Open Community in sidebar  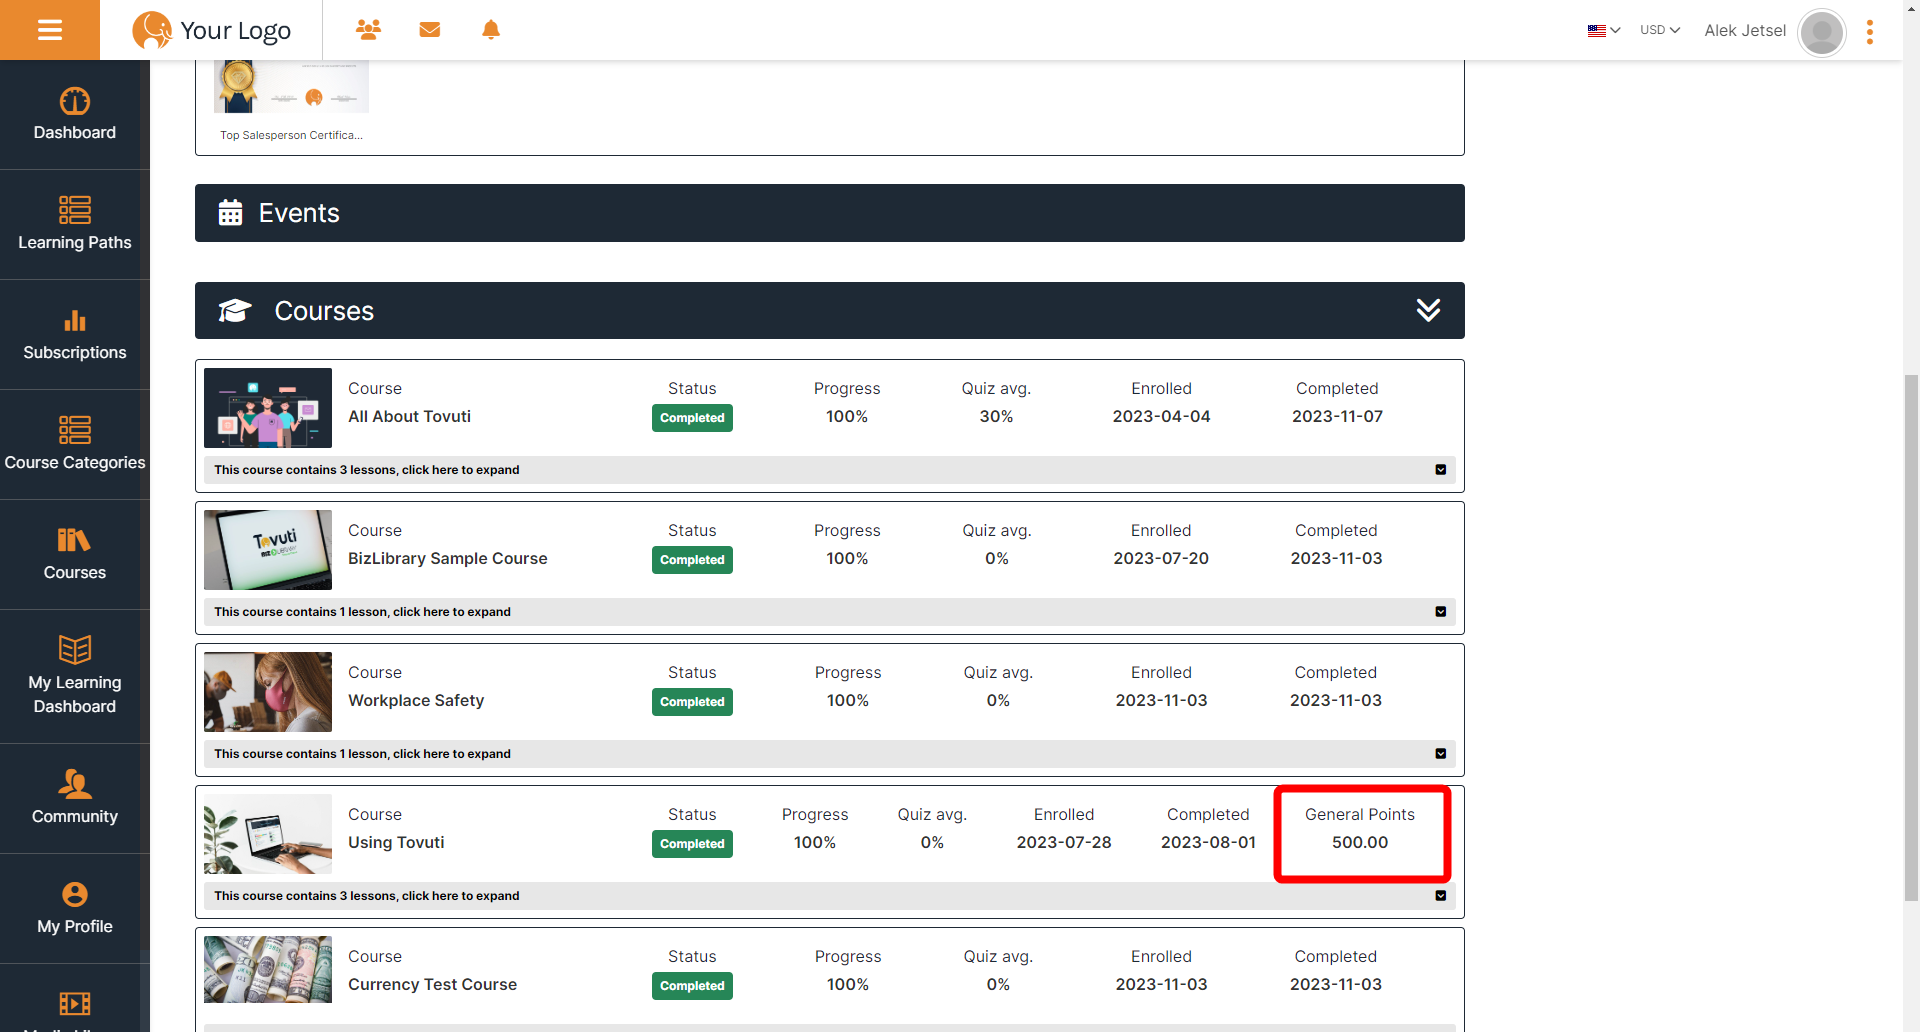click(x=75, y=799)
